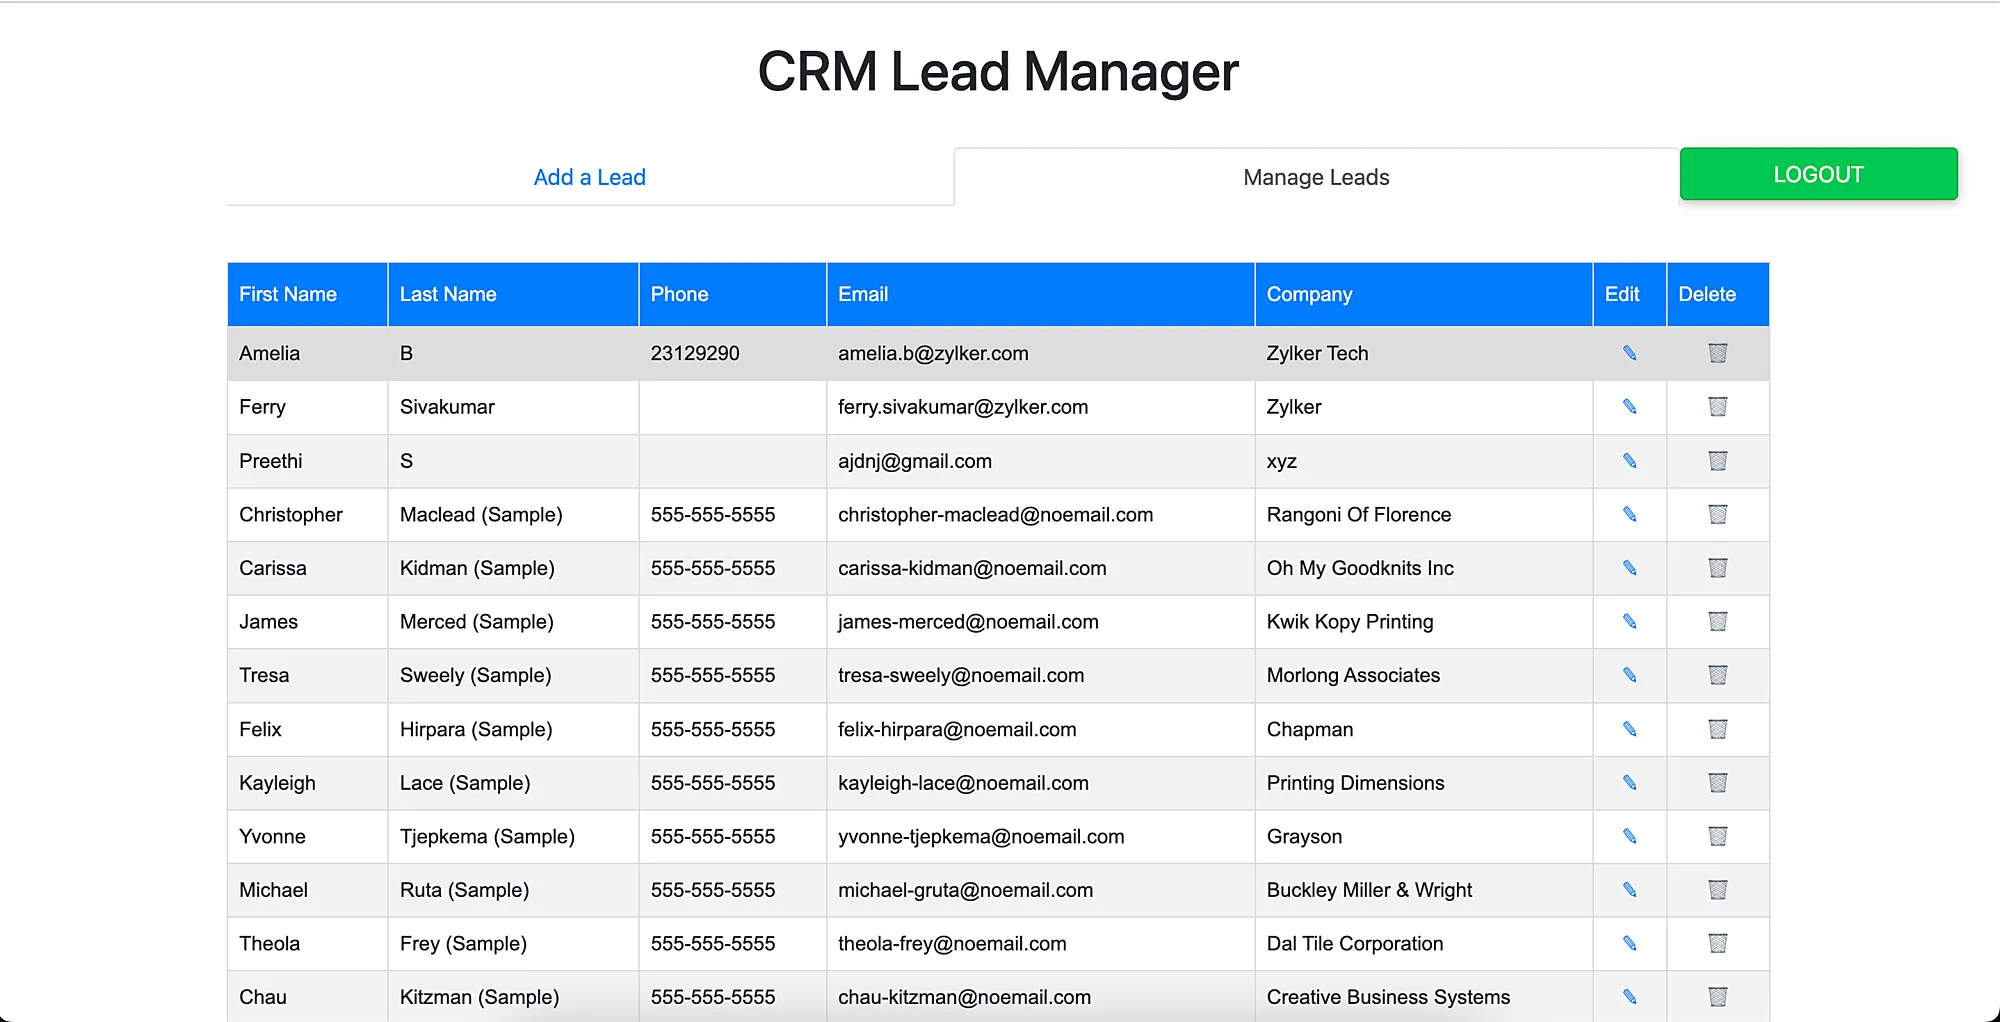Select the Manage Leads tab
This screenshot has height=1022, width=2000.
pos(1315,177)
